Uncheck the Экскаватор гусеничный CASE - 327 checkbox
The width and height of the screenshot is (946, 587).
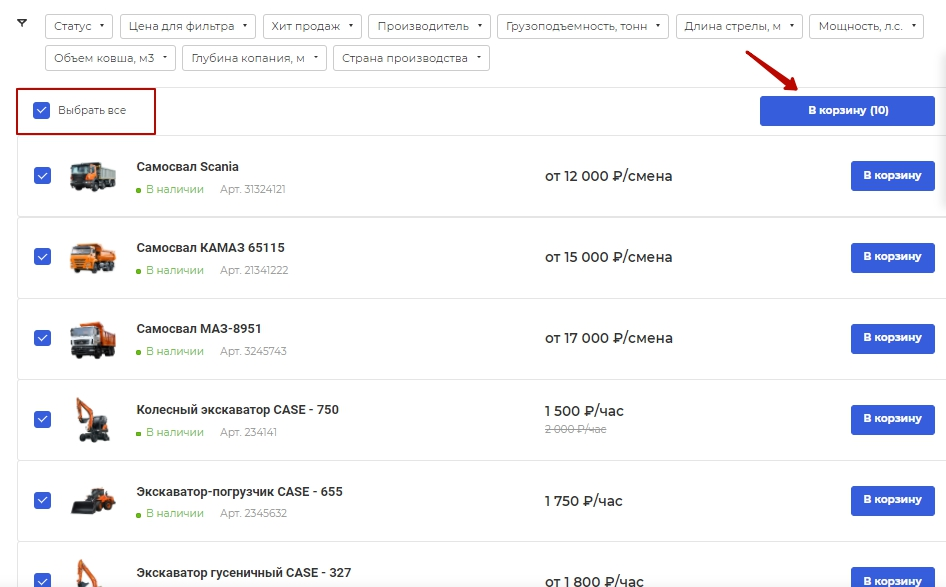[42, 580]
